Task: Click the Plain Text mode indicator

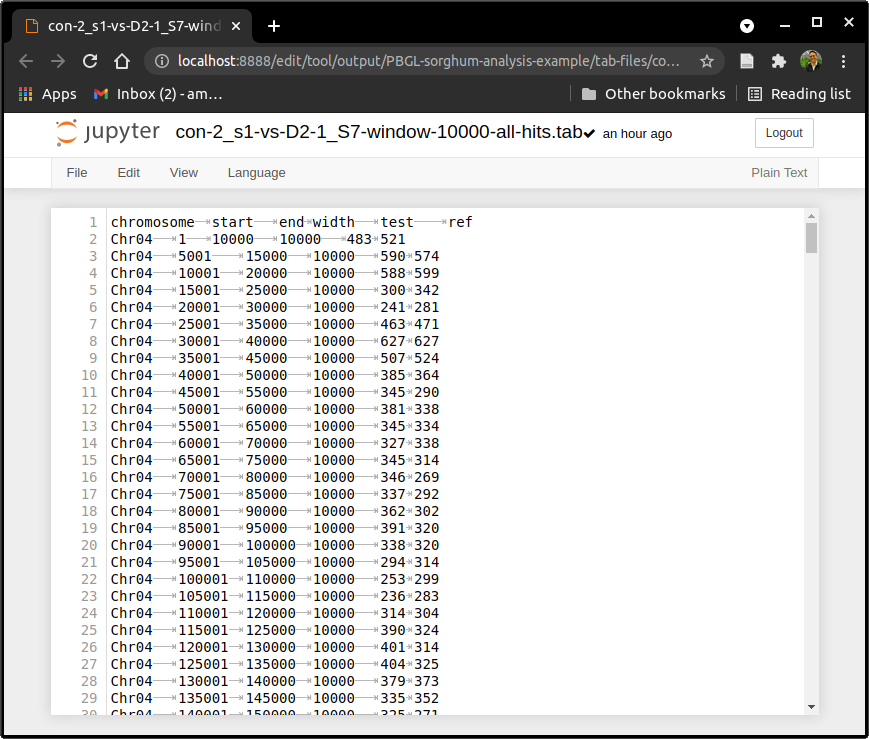Action: [779, 173]
